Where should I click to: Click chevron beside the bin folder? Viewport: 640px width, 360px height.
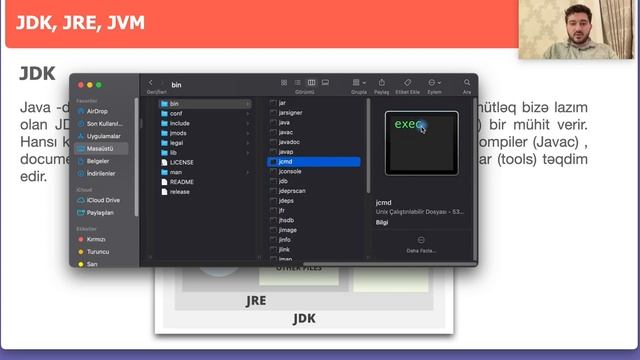point(248,104)
